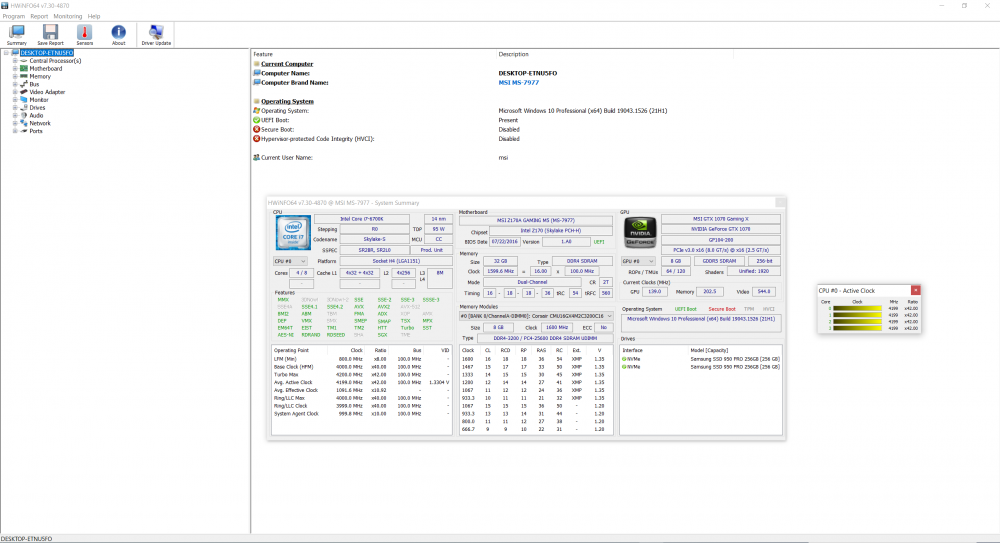Click the Memory module tree icon
The height and width of the screenshot is (543, 1000).
click(x=24, y=76)
